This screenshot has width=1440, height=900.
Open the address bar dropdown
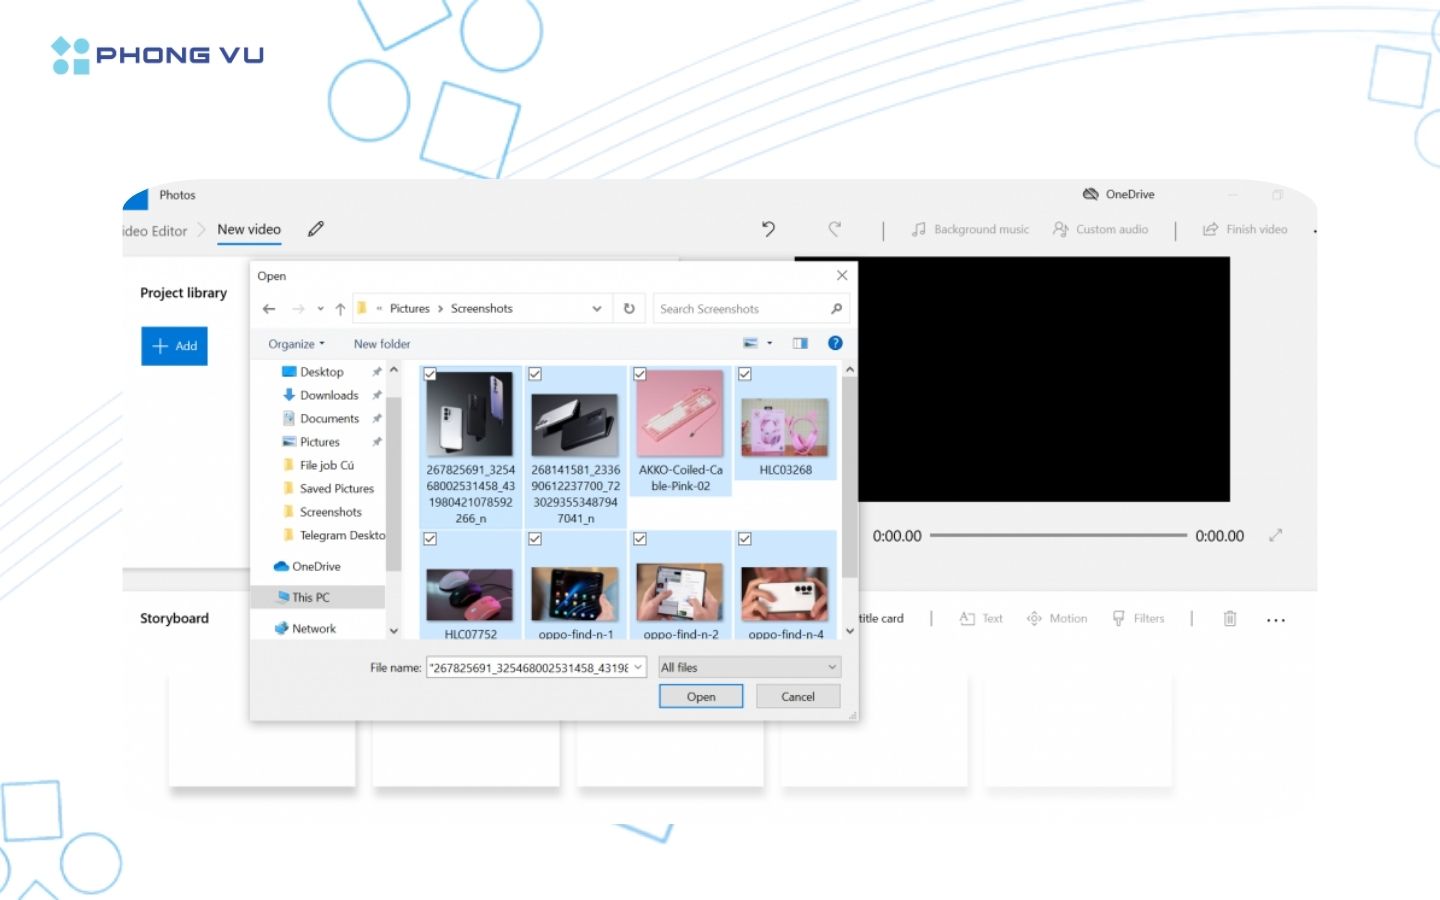tap(597, 308)
